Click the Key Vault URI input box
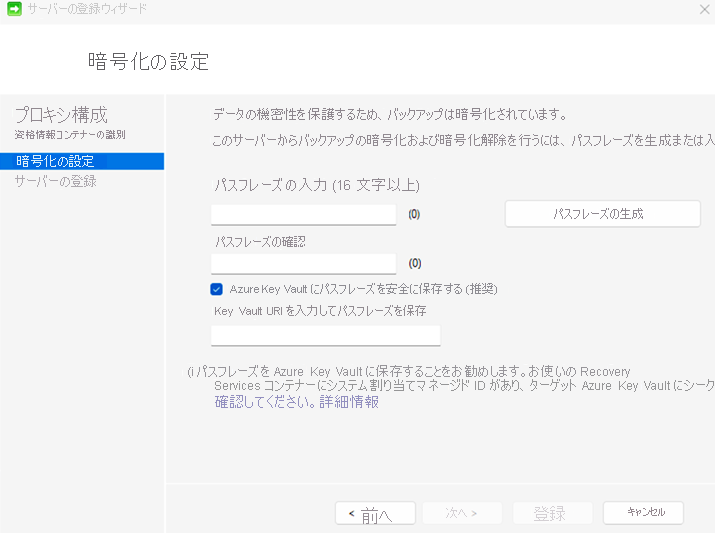This screenshot has height=533, width=715. click(x=325, y=335)
